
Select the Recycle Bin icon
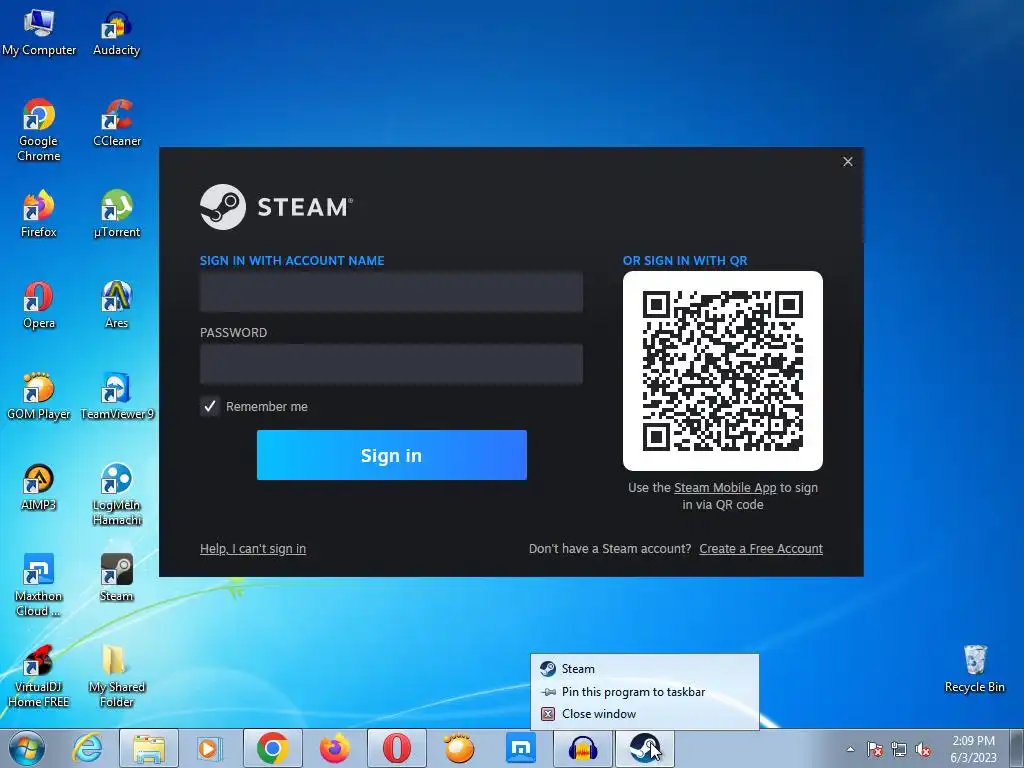coord(974,669)
